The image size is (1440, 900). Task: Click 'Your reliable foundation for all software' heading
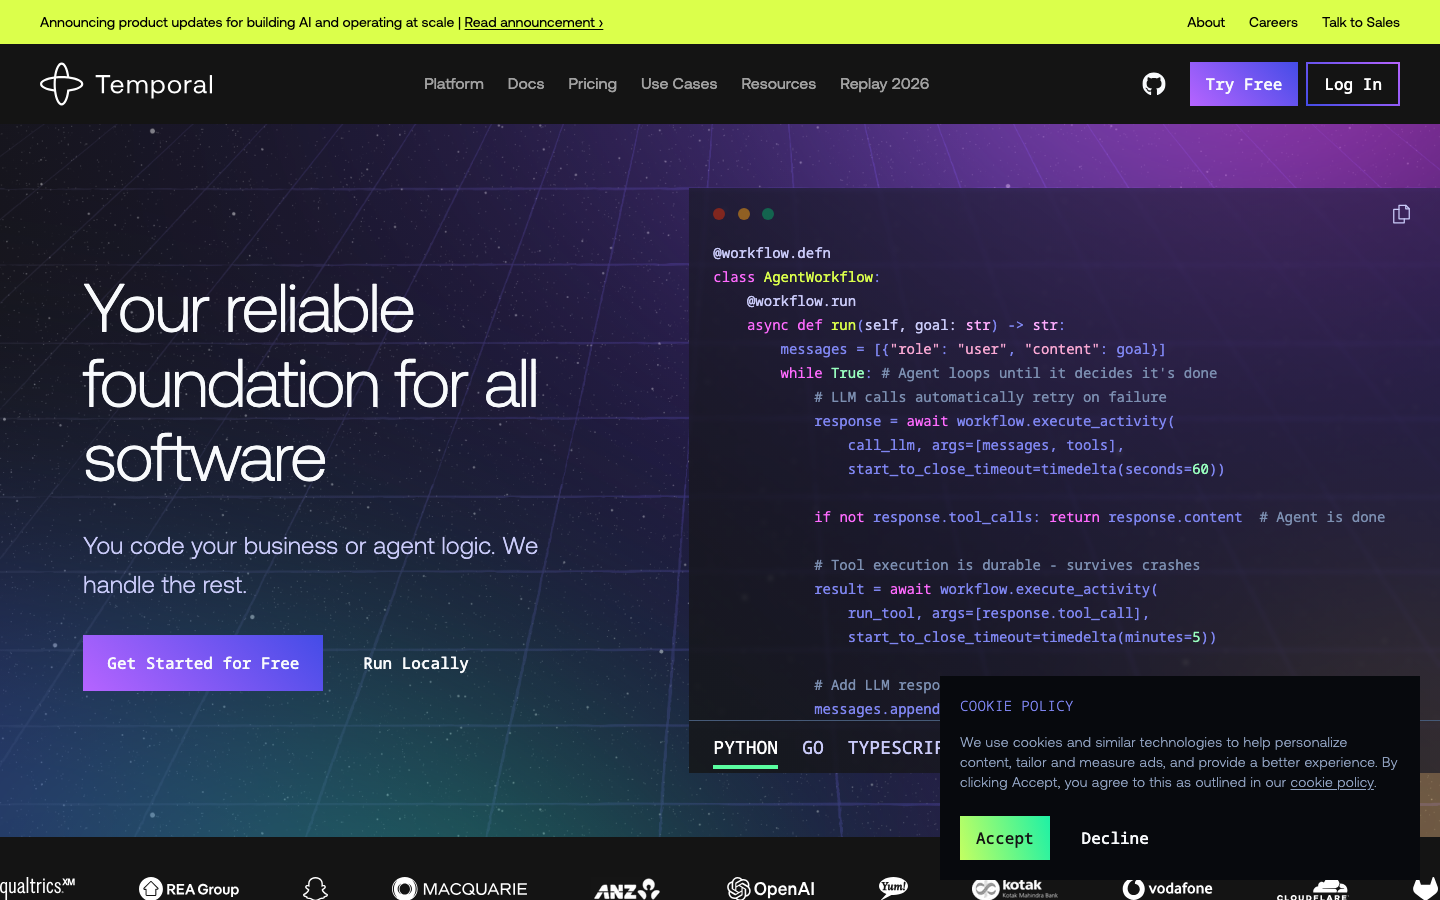(311, 383)
